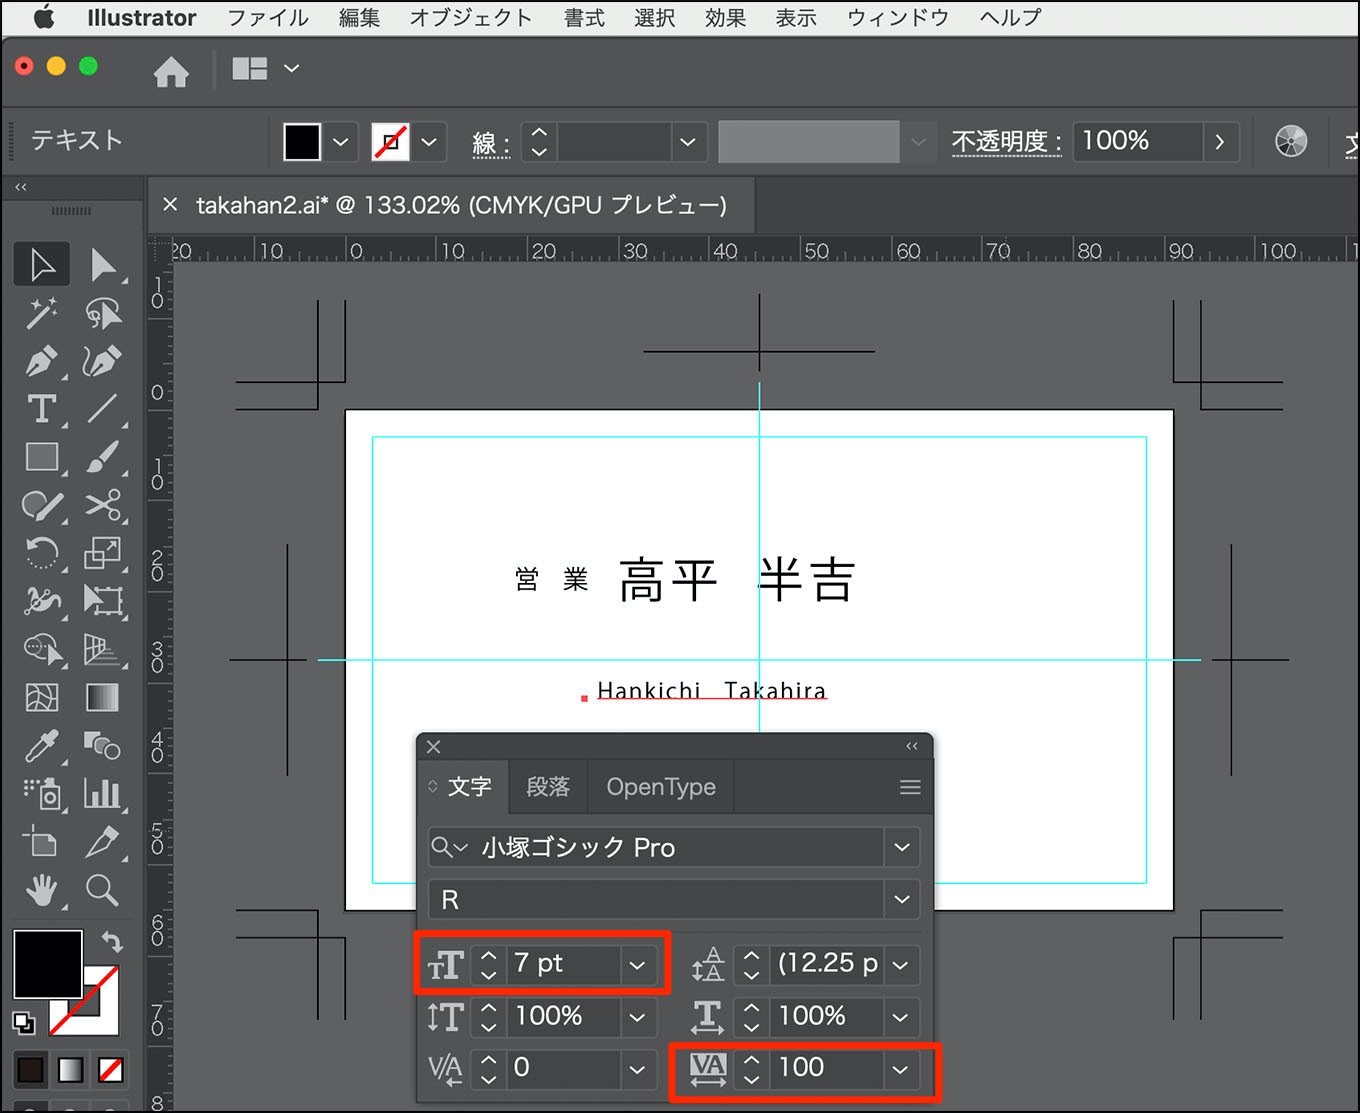Open stroke color dropdown in control bar
Viewport: 1360px width, 1113px height.
click(429, 142)
